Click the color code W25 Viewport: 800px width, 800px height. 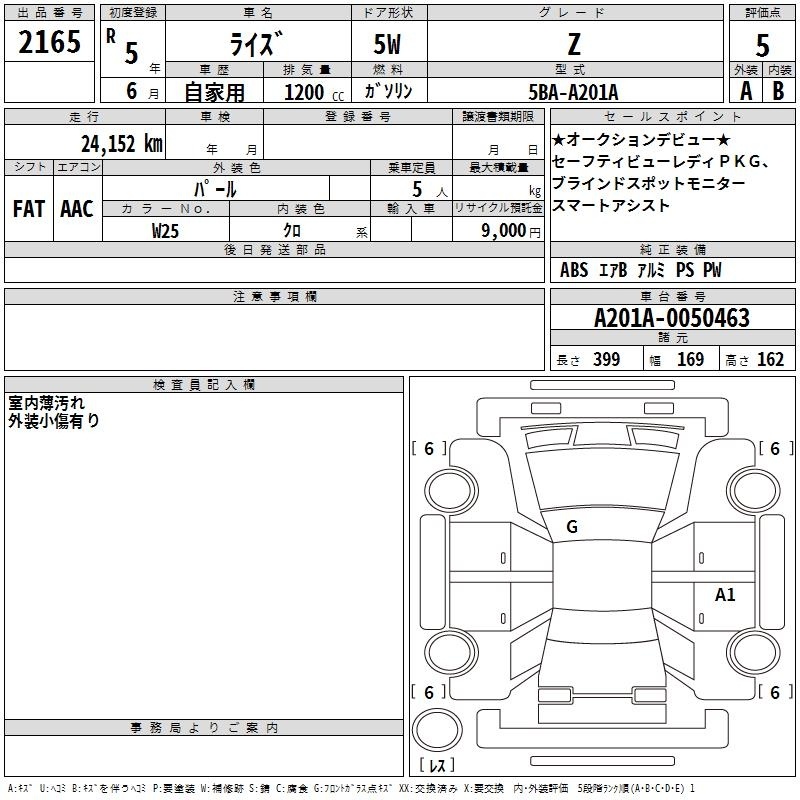click(166, 230)
